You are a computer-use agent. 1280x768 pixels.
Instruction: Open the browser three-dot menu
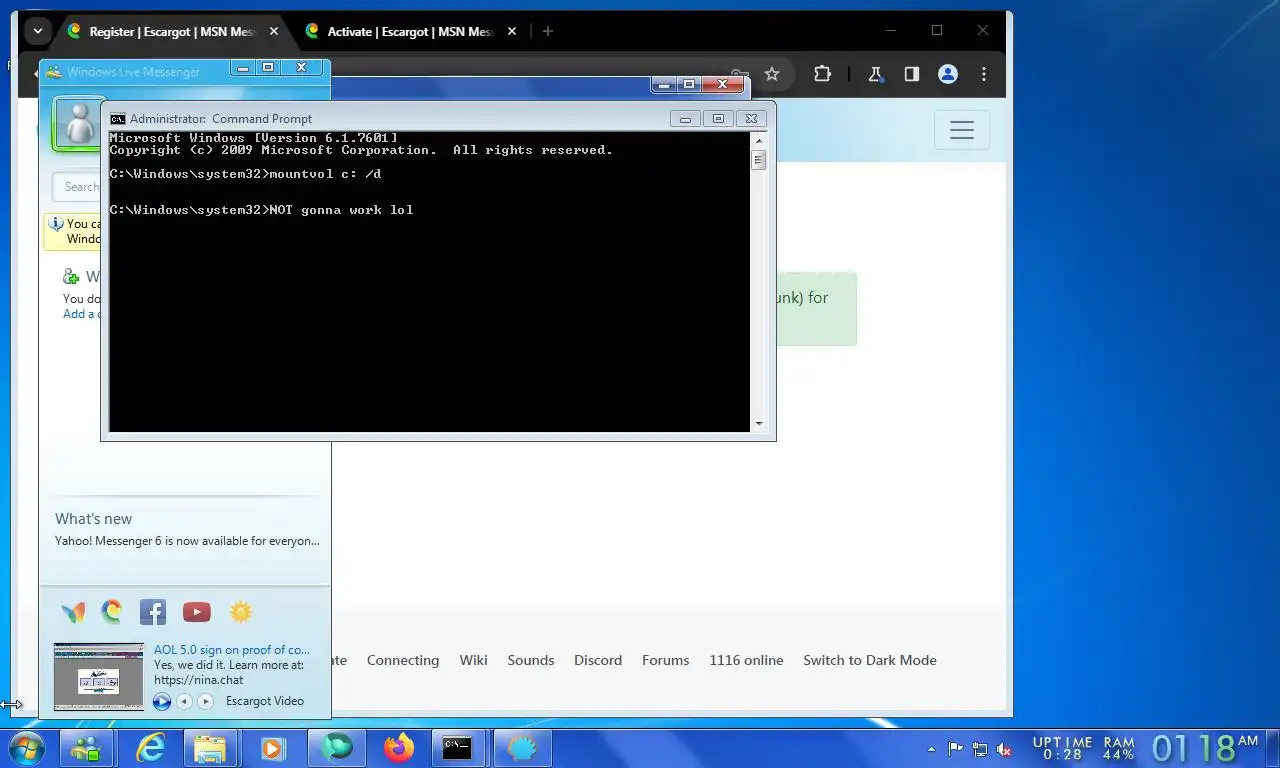pyautogui.click(x=984, y=74)
